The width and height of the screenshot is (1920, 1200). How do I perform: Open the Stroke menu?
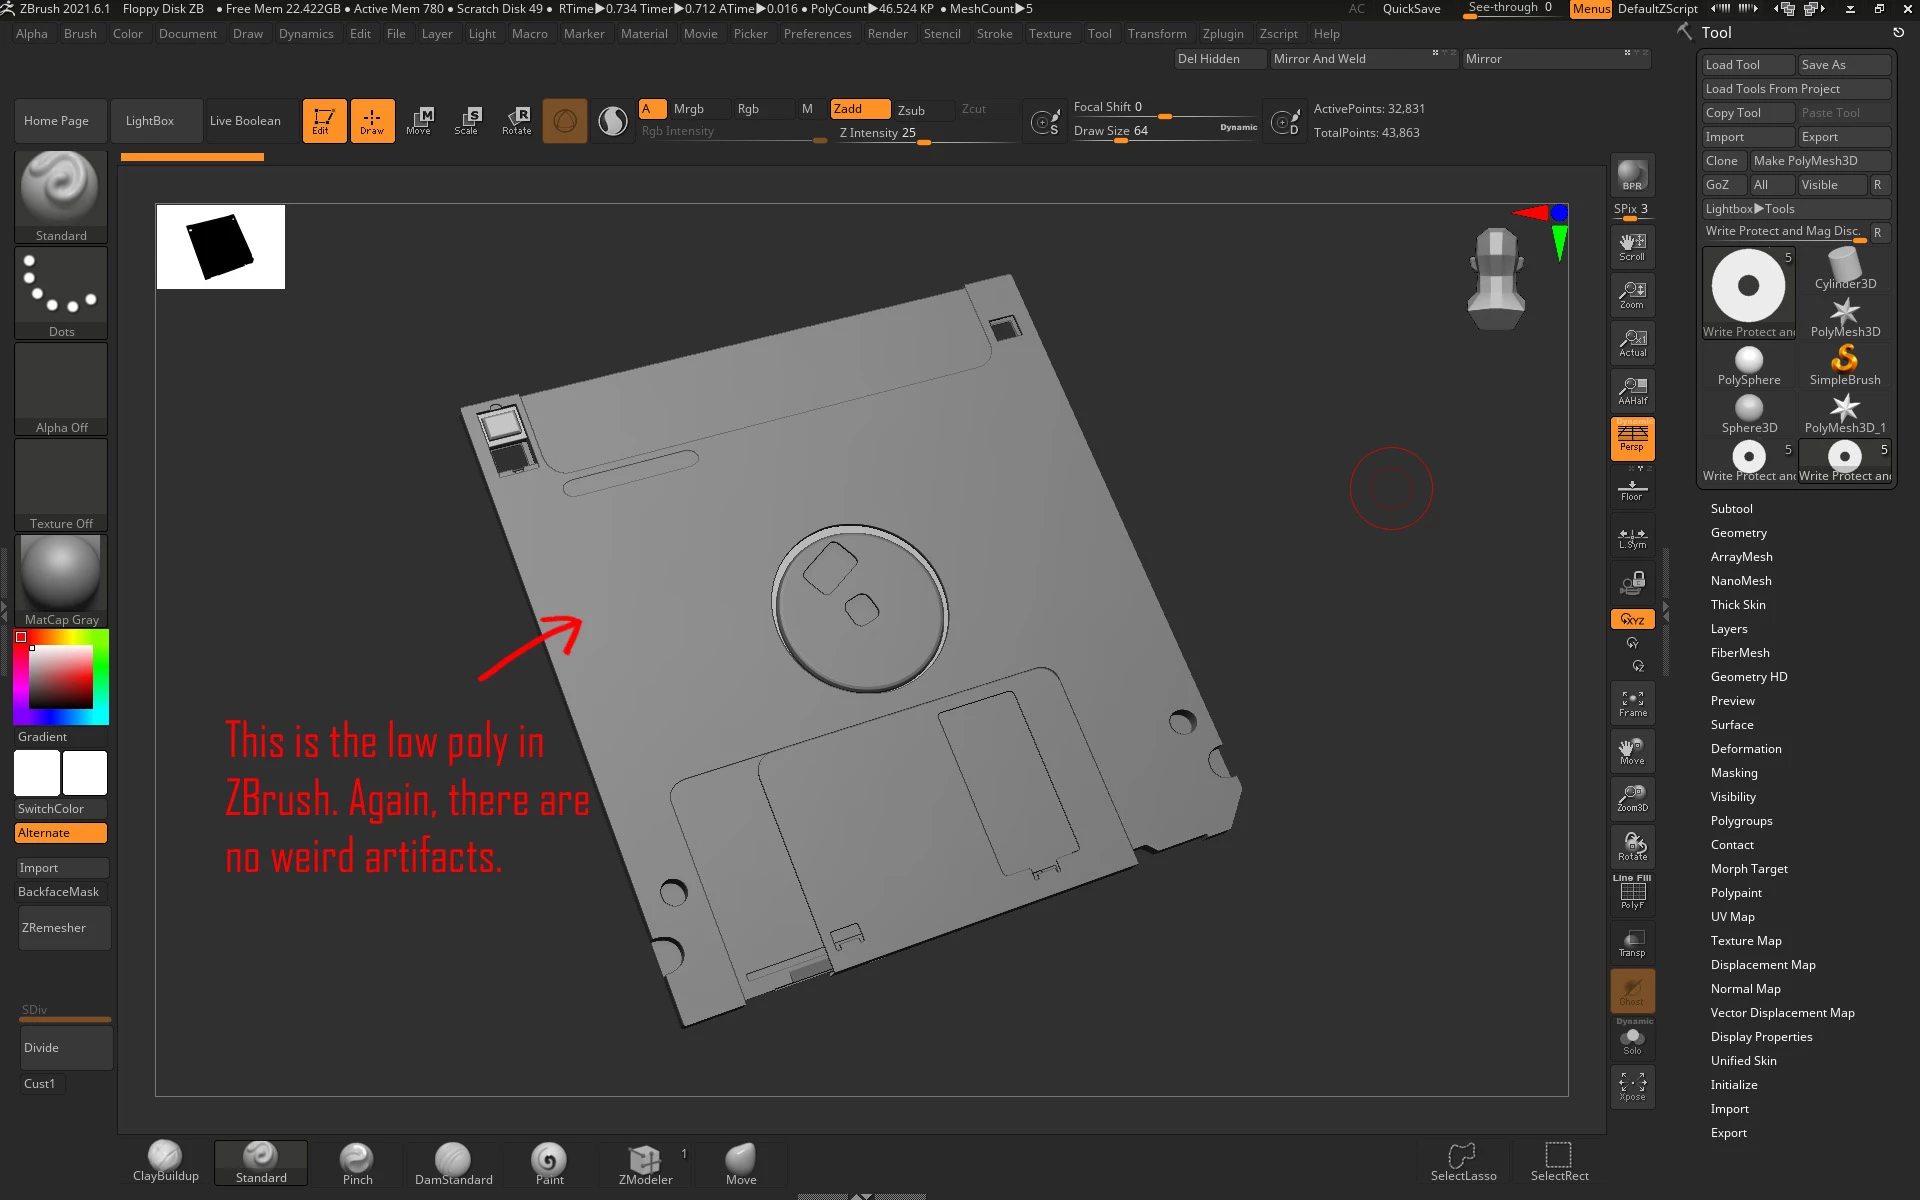coord(994,34)
